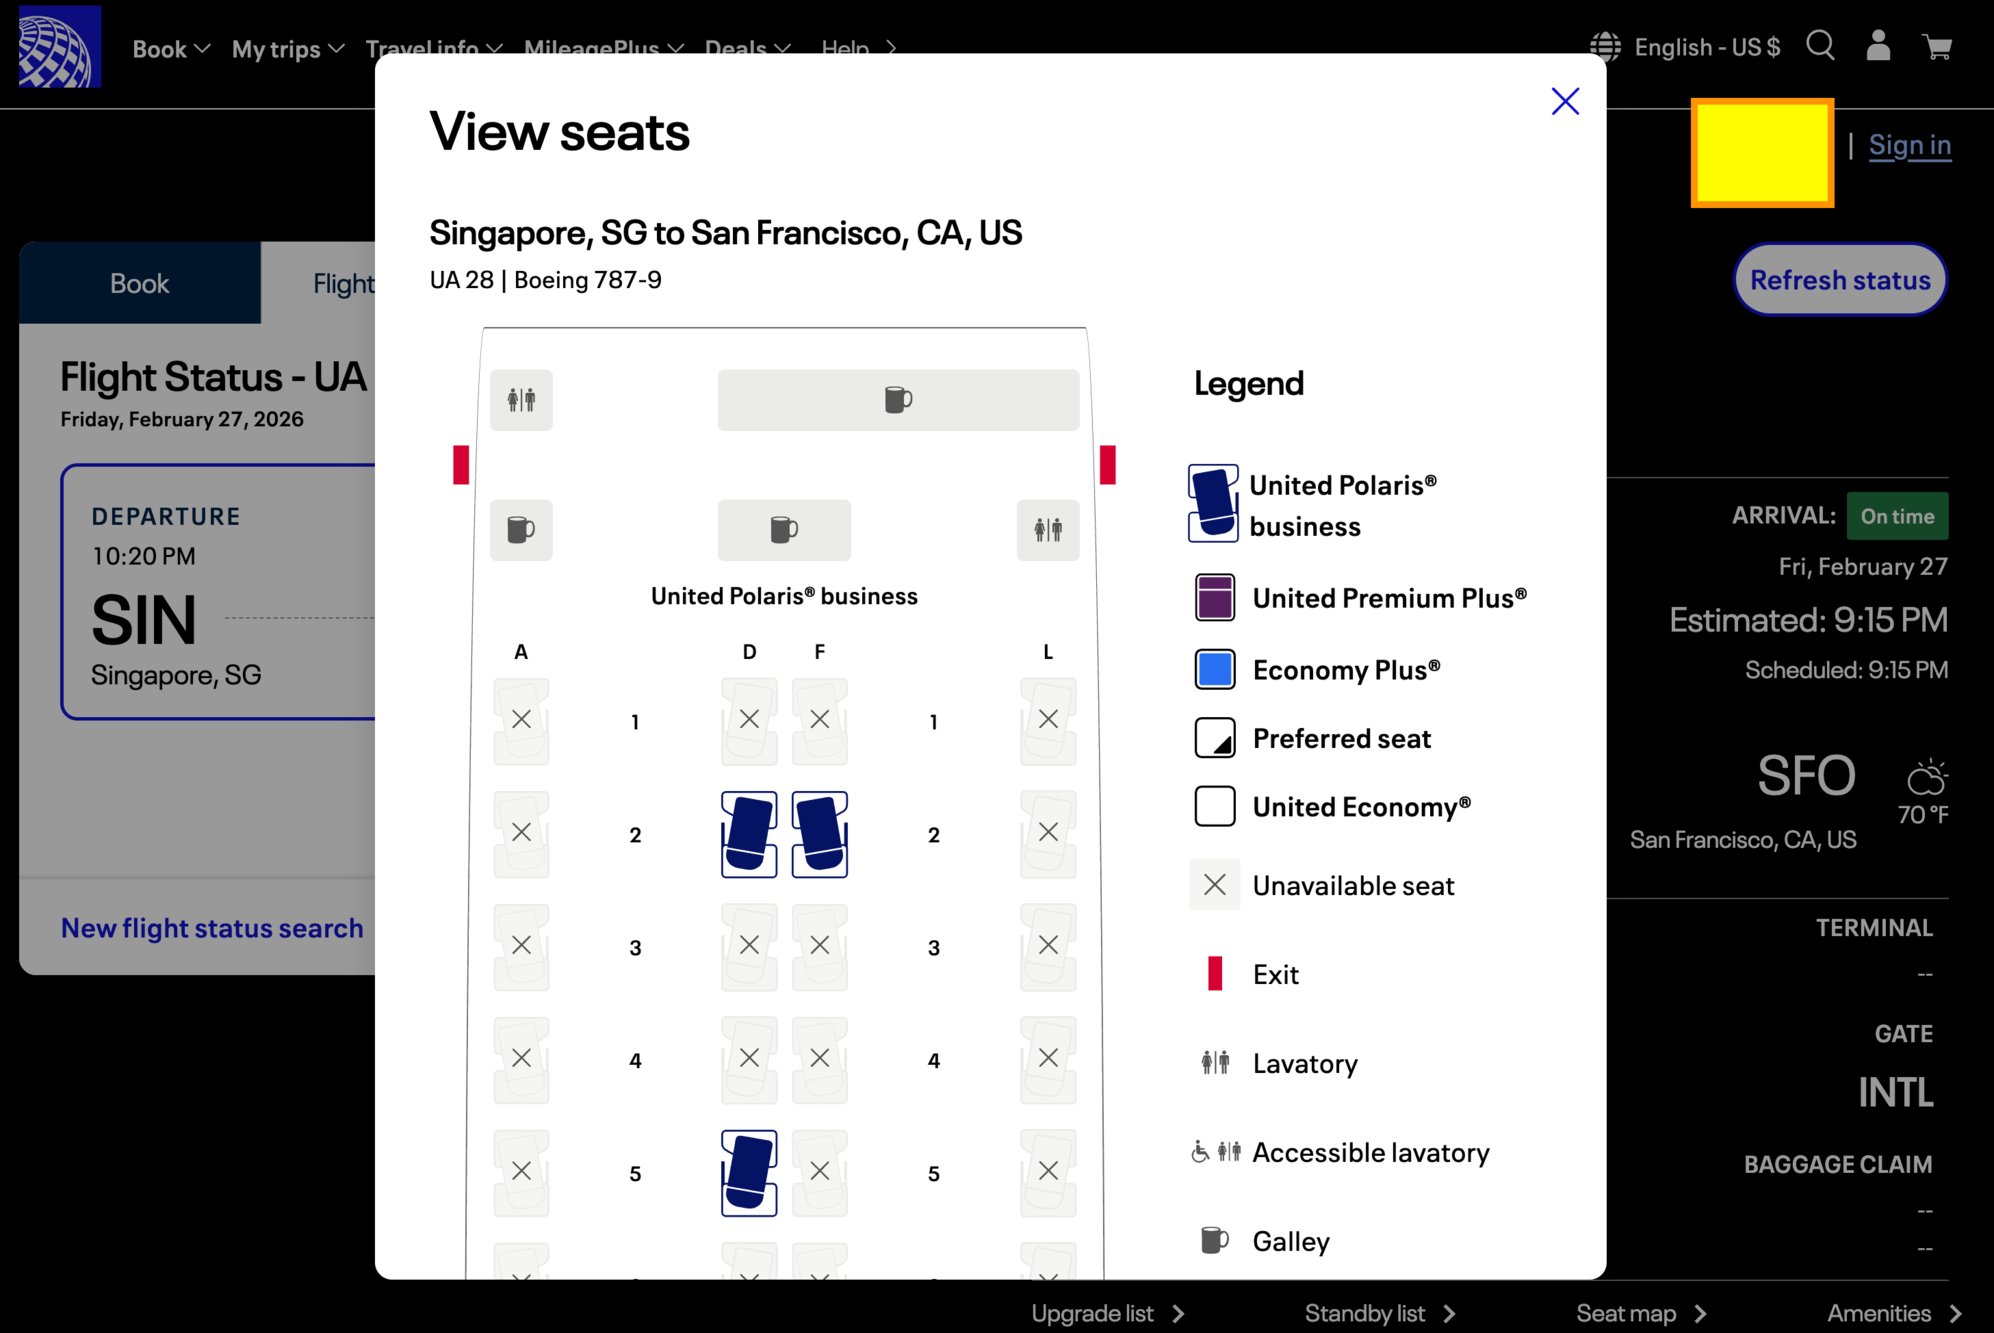The height and width of the screenshot is (1333, 1994).
Task: Open the shopping cart
Action: pyautogui.click(x=1937, y=47)
